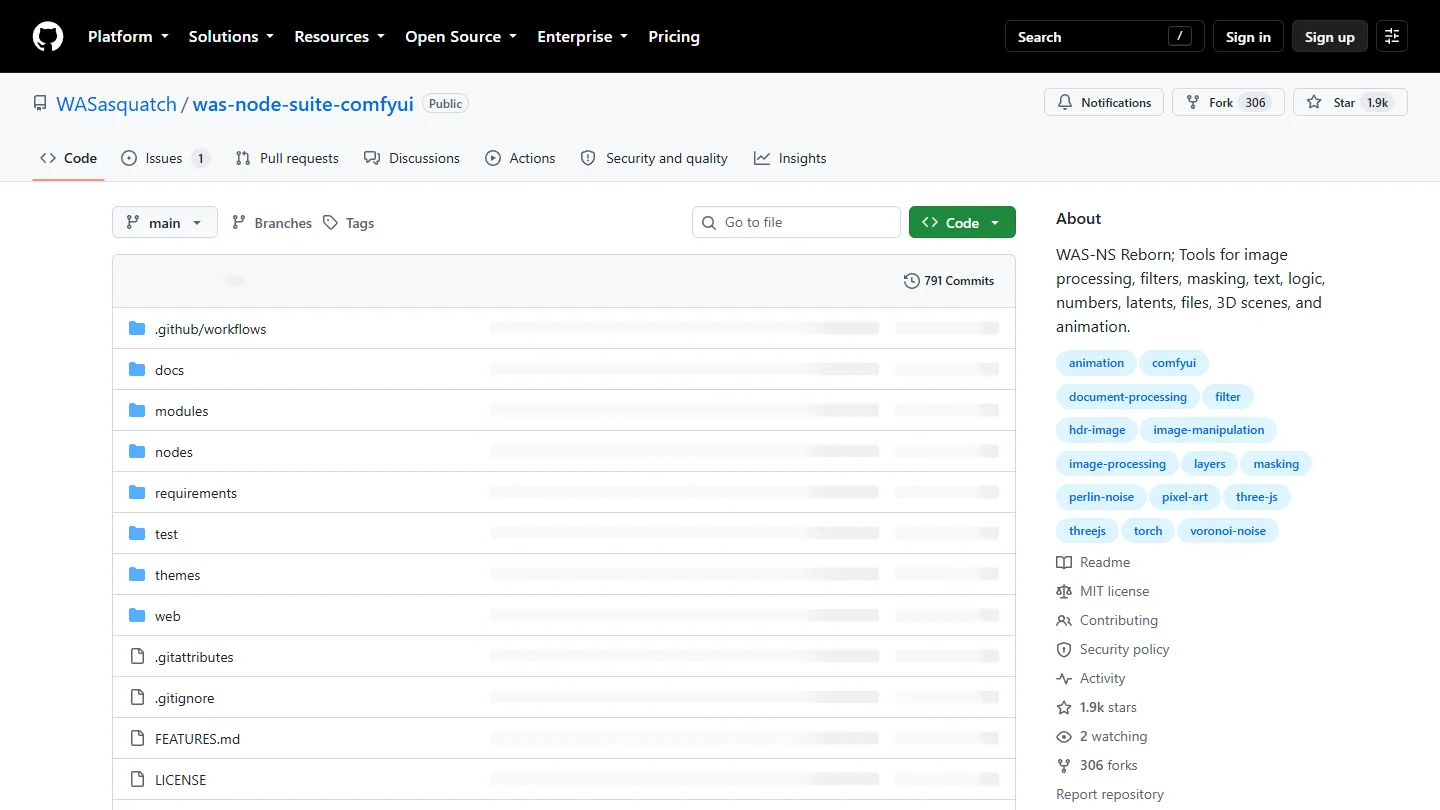This screenshot has height=810, width=1440.
Task: Click the file icon beside .gitattributes
Action: [137, 657]
